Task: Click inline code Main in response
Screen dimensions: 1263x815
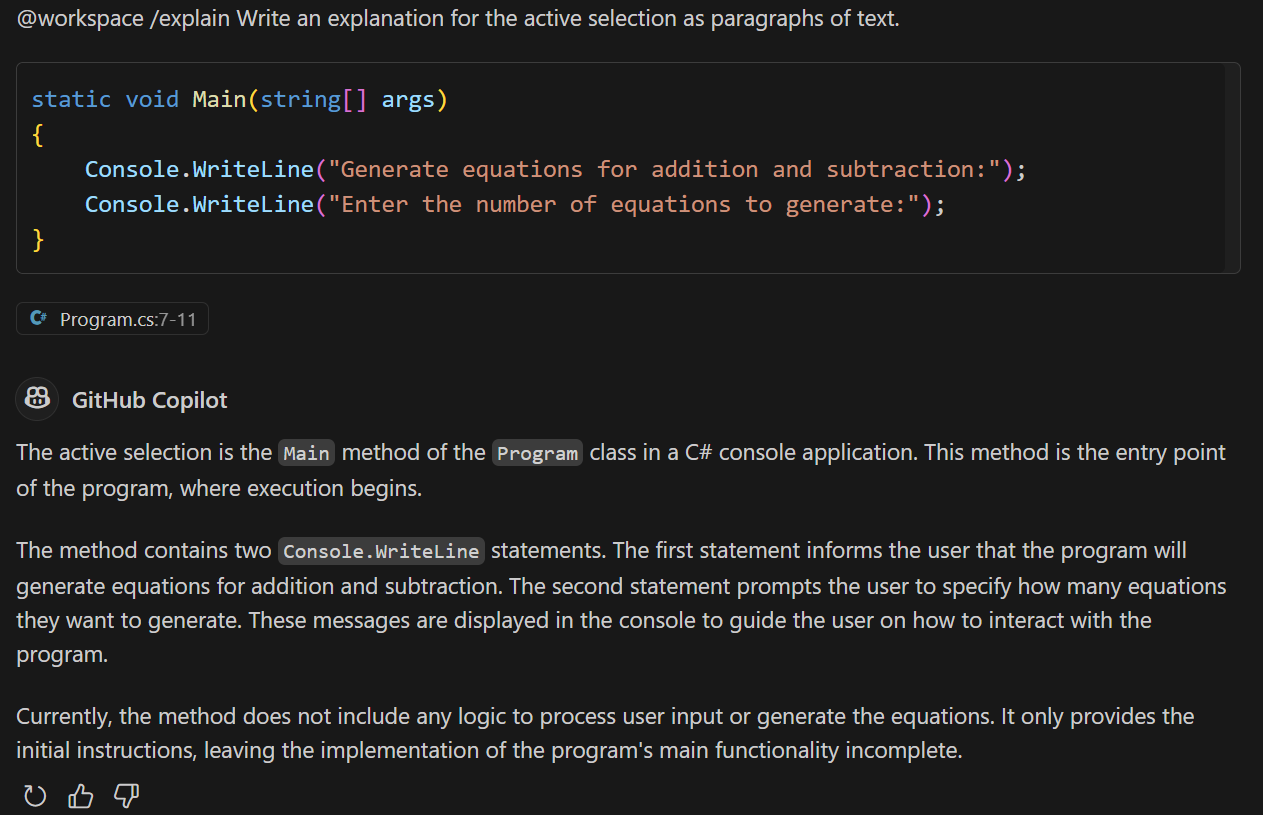Action: 306,453
